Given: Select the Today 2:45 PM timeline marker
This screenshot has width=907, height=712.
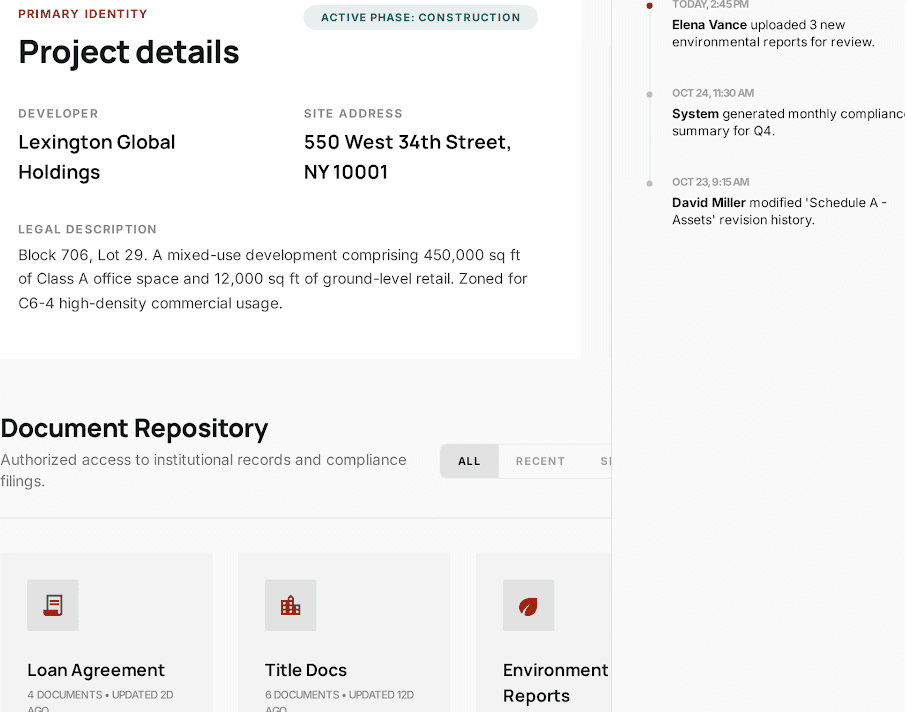Looking at the screenshot, I should click(x=650, y=6).
